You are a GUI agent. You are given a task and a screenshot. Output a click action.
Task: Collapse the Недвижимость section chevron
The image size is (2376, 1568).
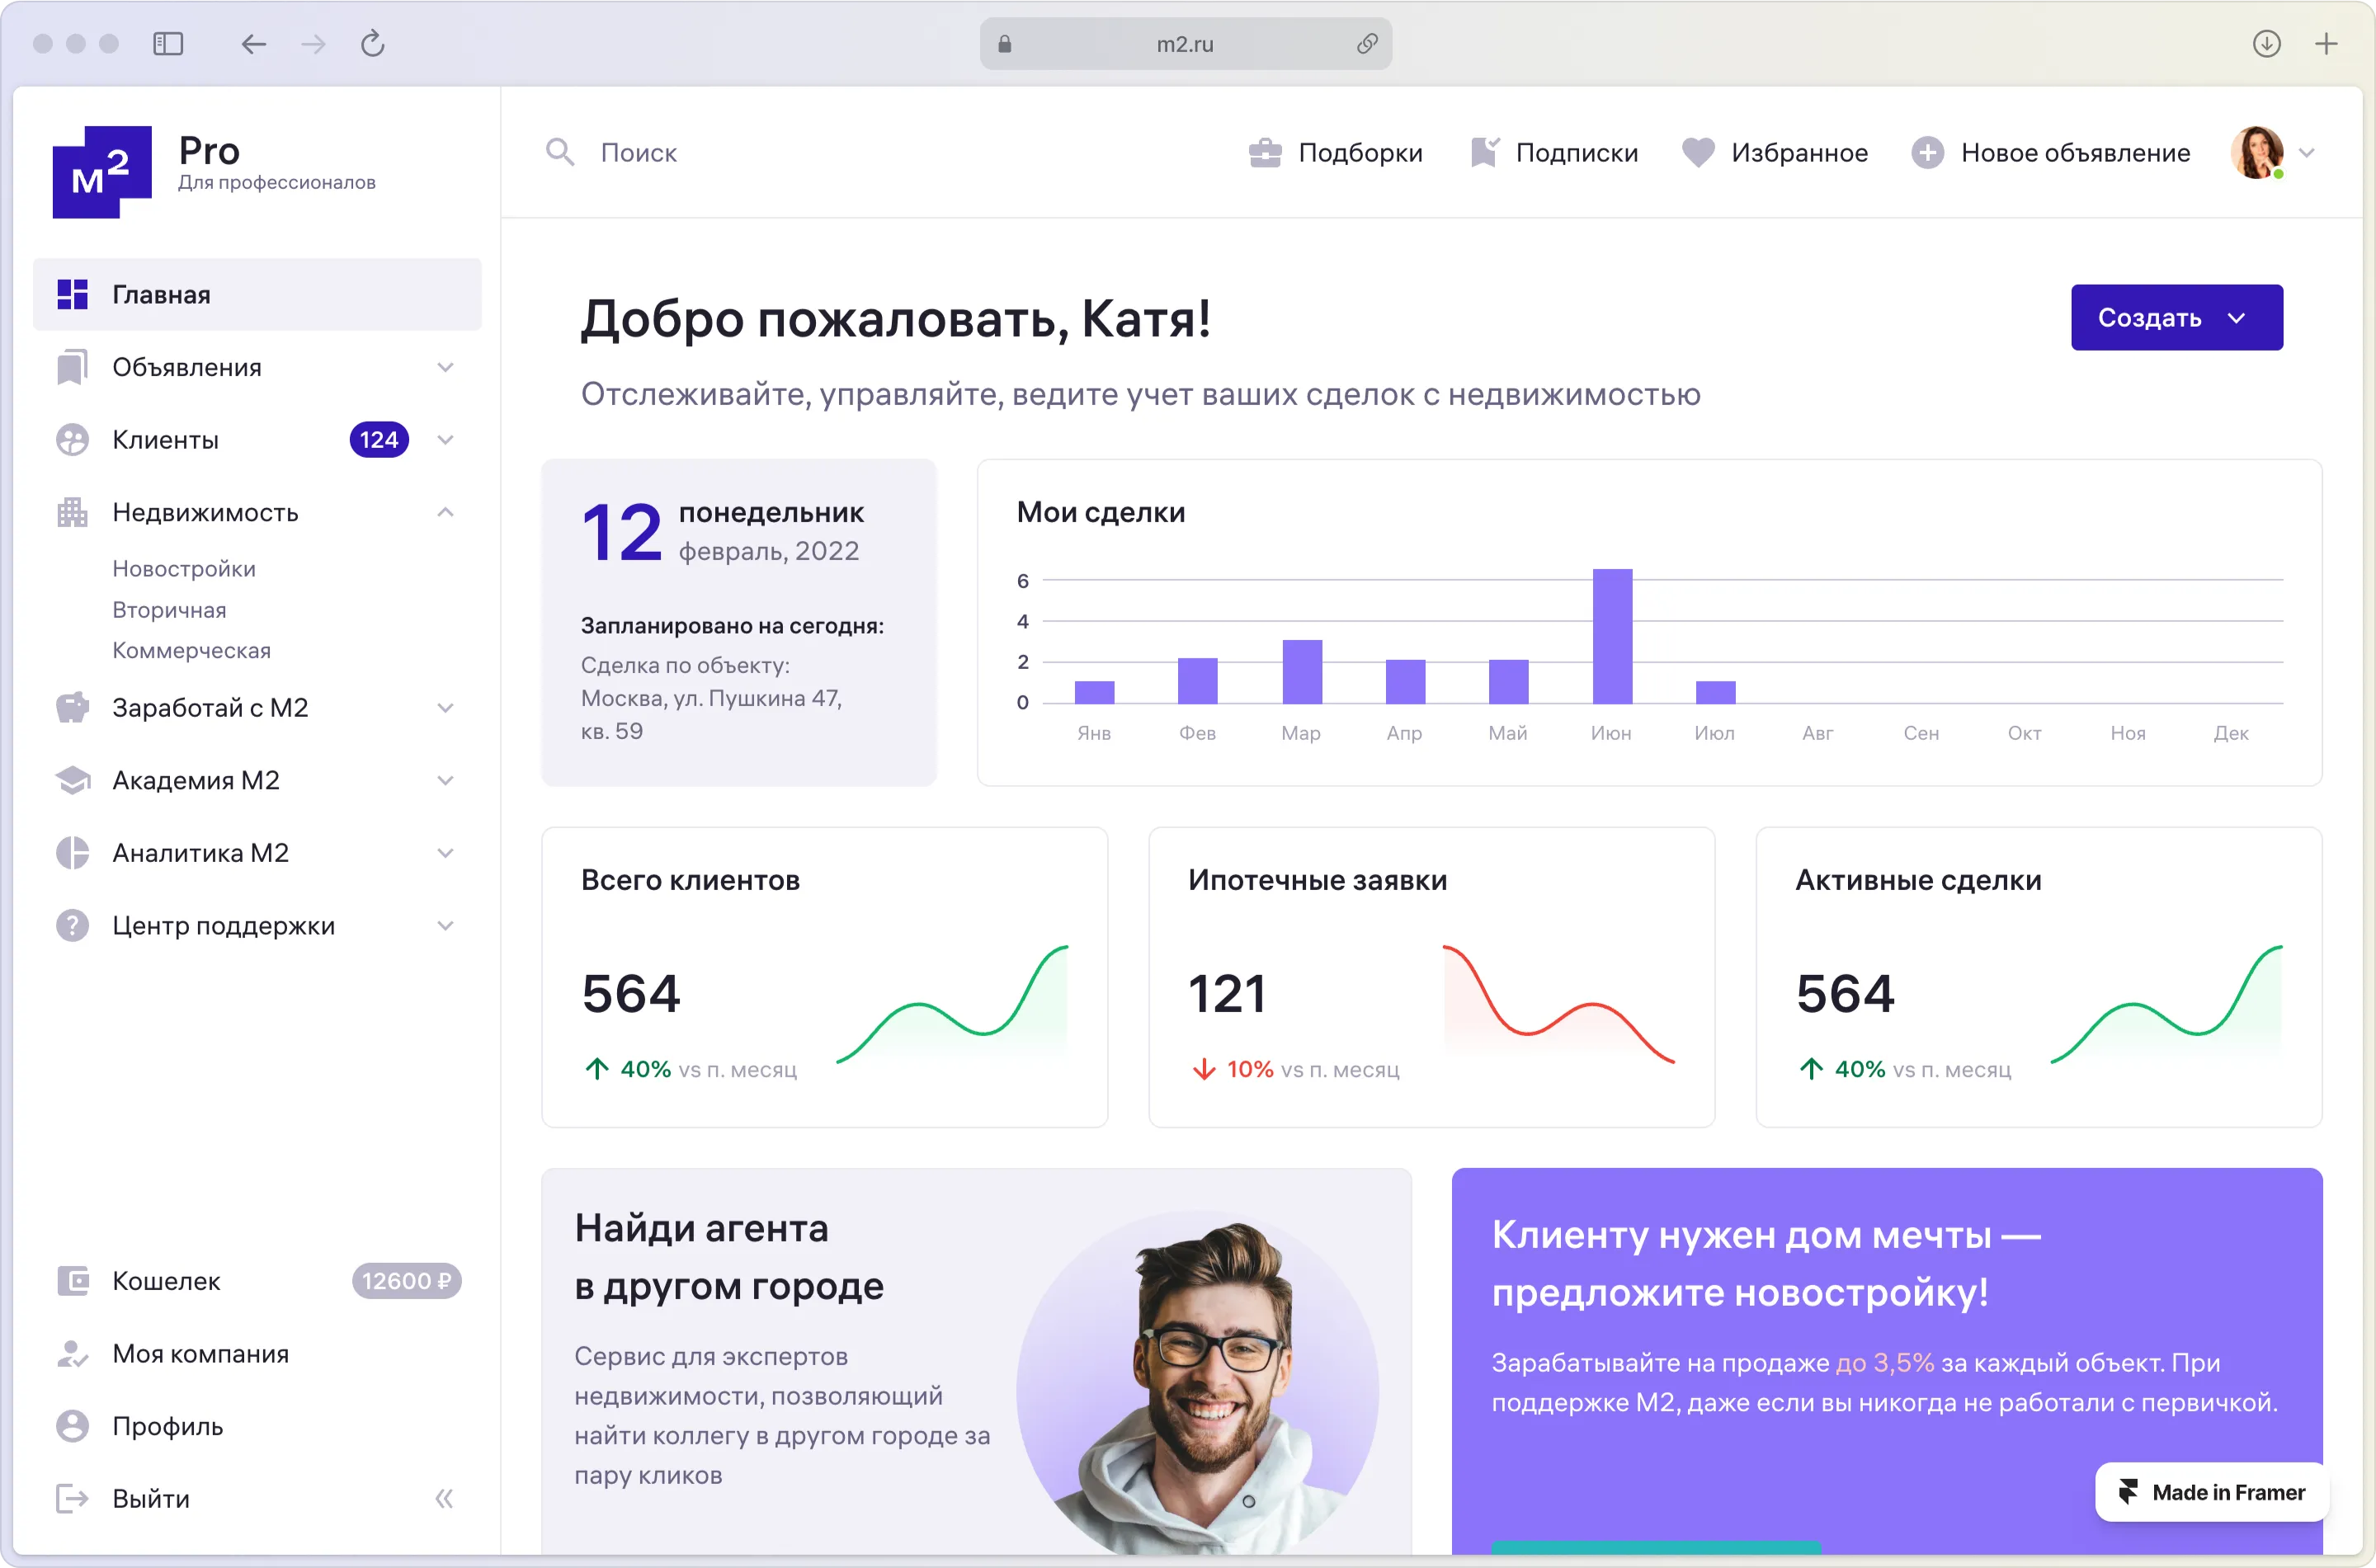coord(445,512)
